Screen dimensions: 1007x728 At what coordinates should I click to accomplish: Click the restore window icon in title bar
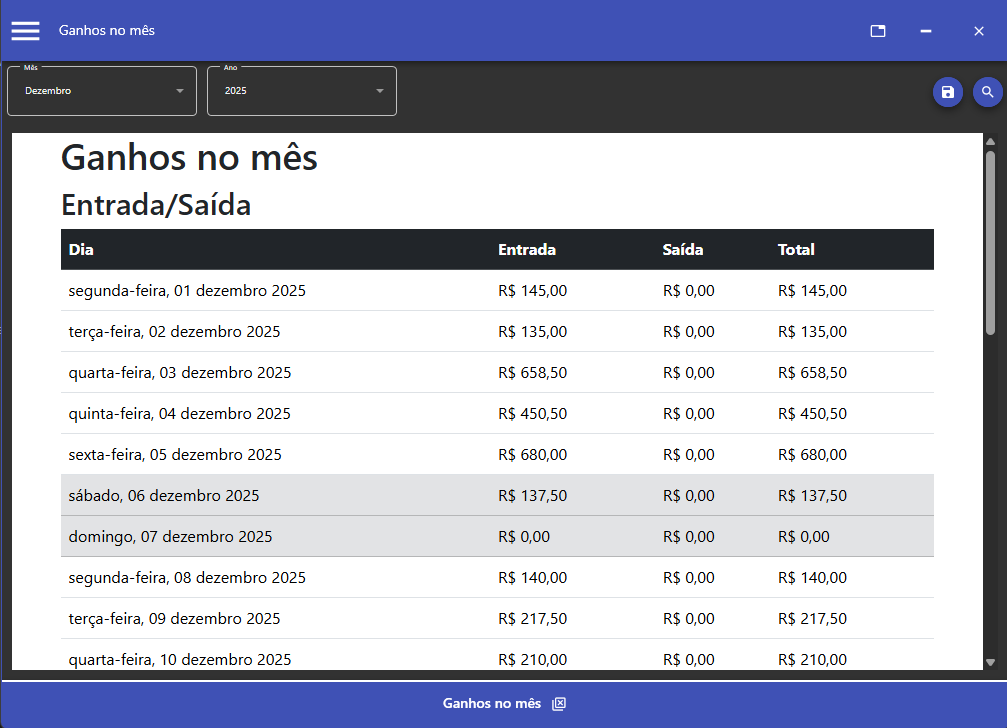[877, 31]
